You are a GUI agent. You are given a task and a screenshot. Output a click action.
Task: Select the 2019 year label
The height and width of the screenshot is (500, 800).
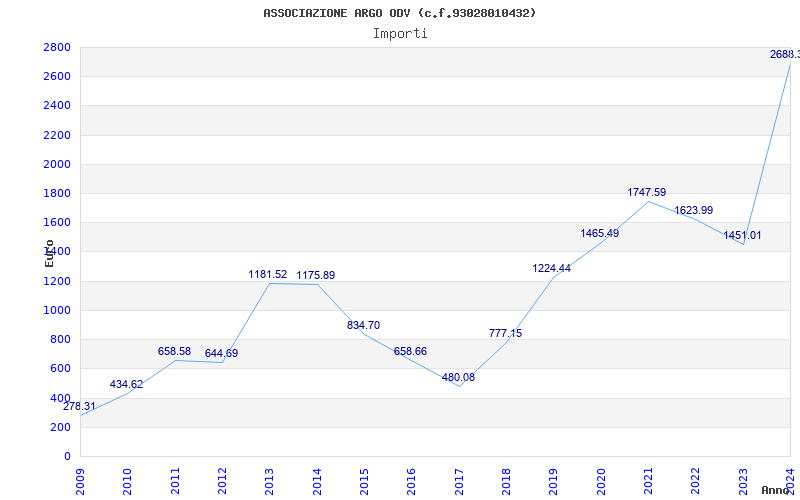click(x=554, y=481)
